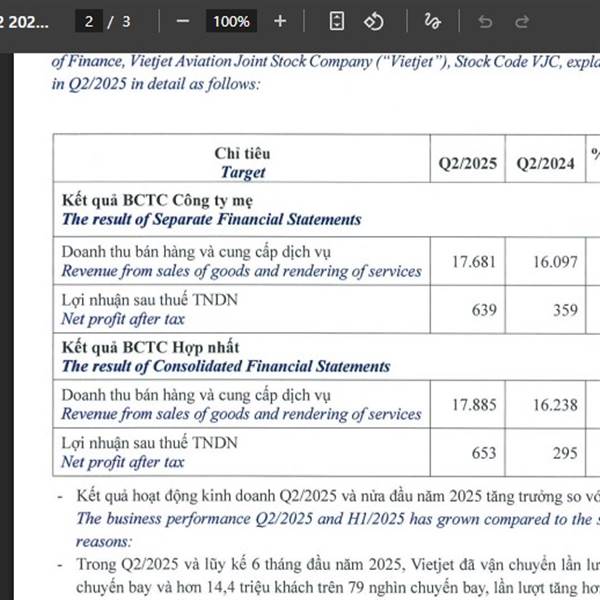
Task: Click 'Kết quả BCTC Hợp nhất' heading
Action: click(150, 347)
